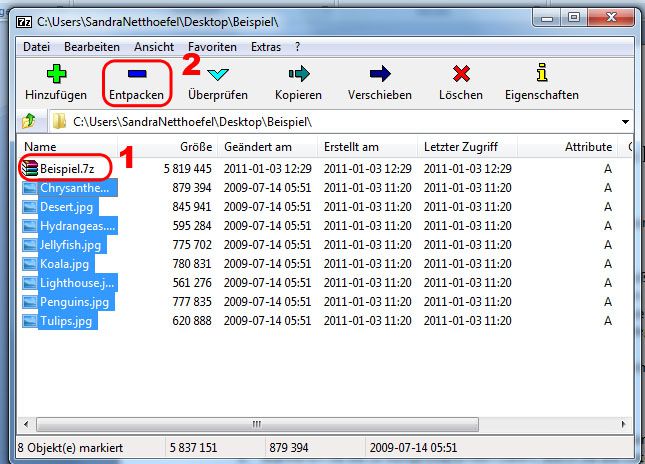Click the Chrysanthemum image file icon
645x464 pixels.
(30, 188)
